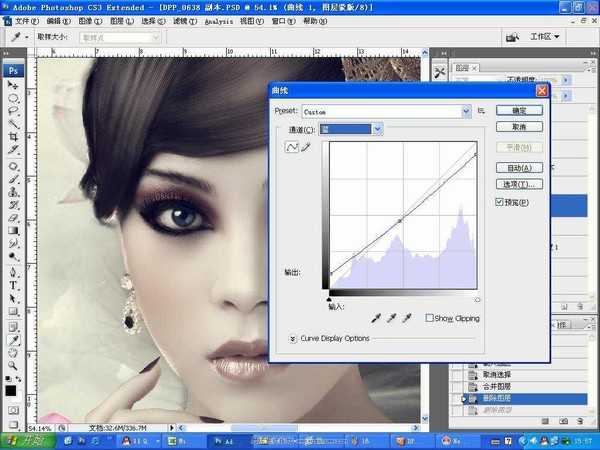Click the Windows 开始 Start button
Image resolution: width=600 pixels, height=450 pixels.
coord(22,440)
